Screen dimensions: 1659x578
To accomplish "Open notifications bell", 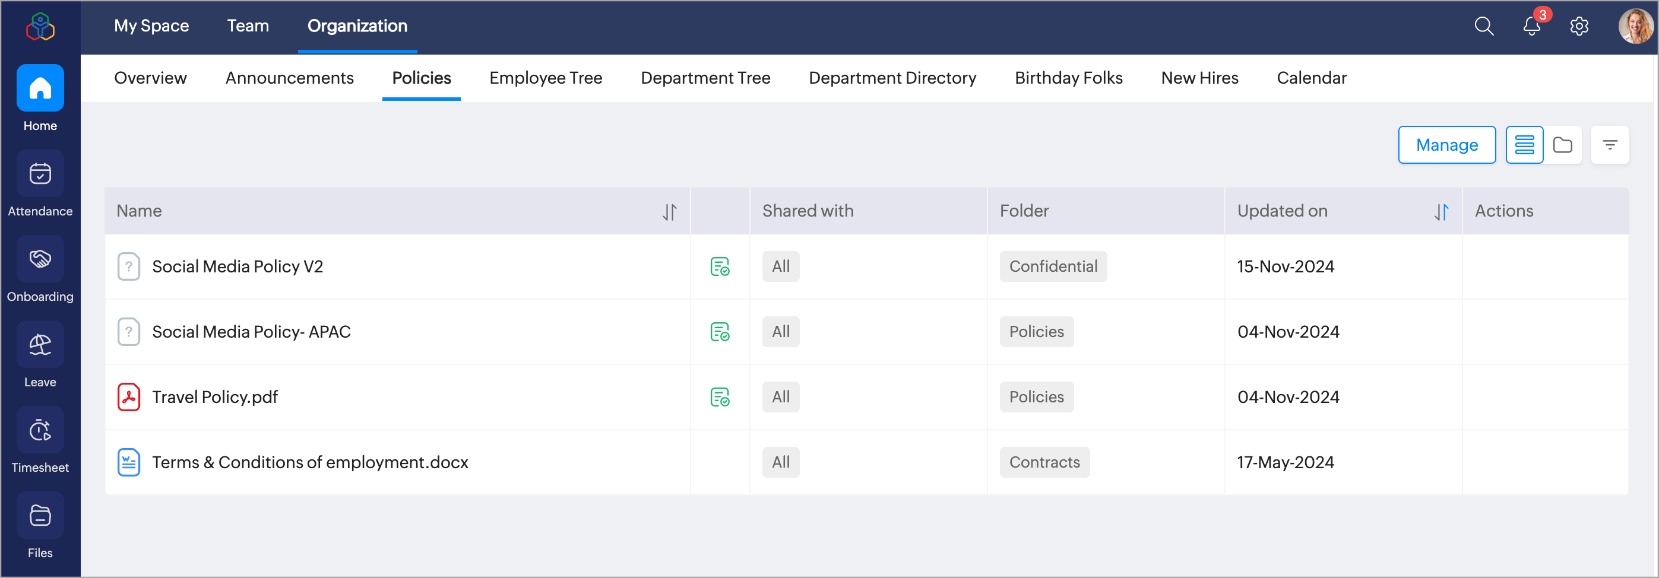I will (x=1531, y=26).
